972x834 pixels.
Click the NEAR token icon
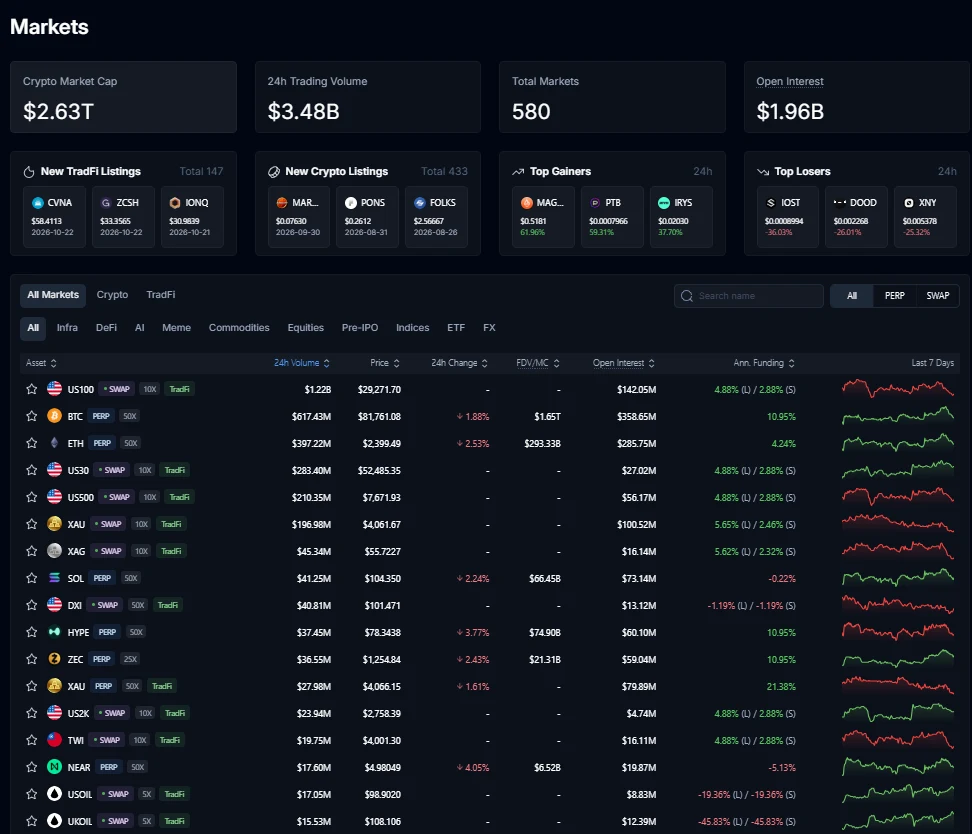click(55, 767)
